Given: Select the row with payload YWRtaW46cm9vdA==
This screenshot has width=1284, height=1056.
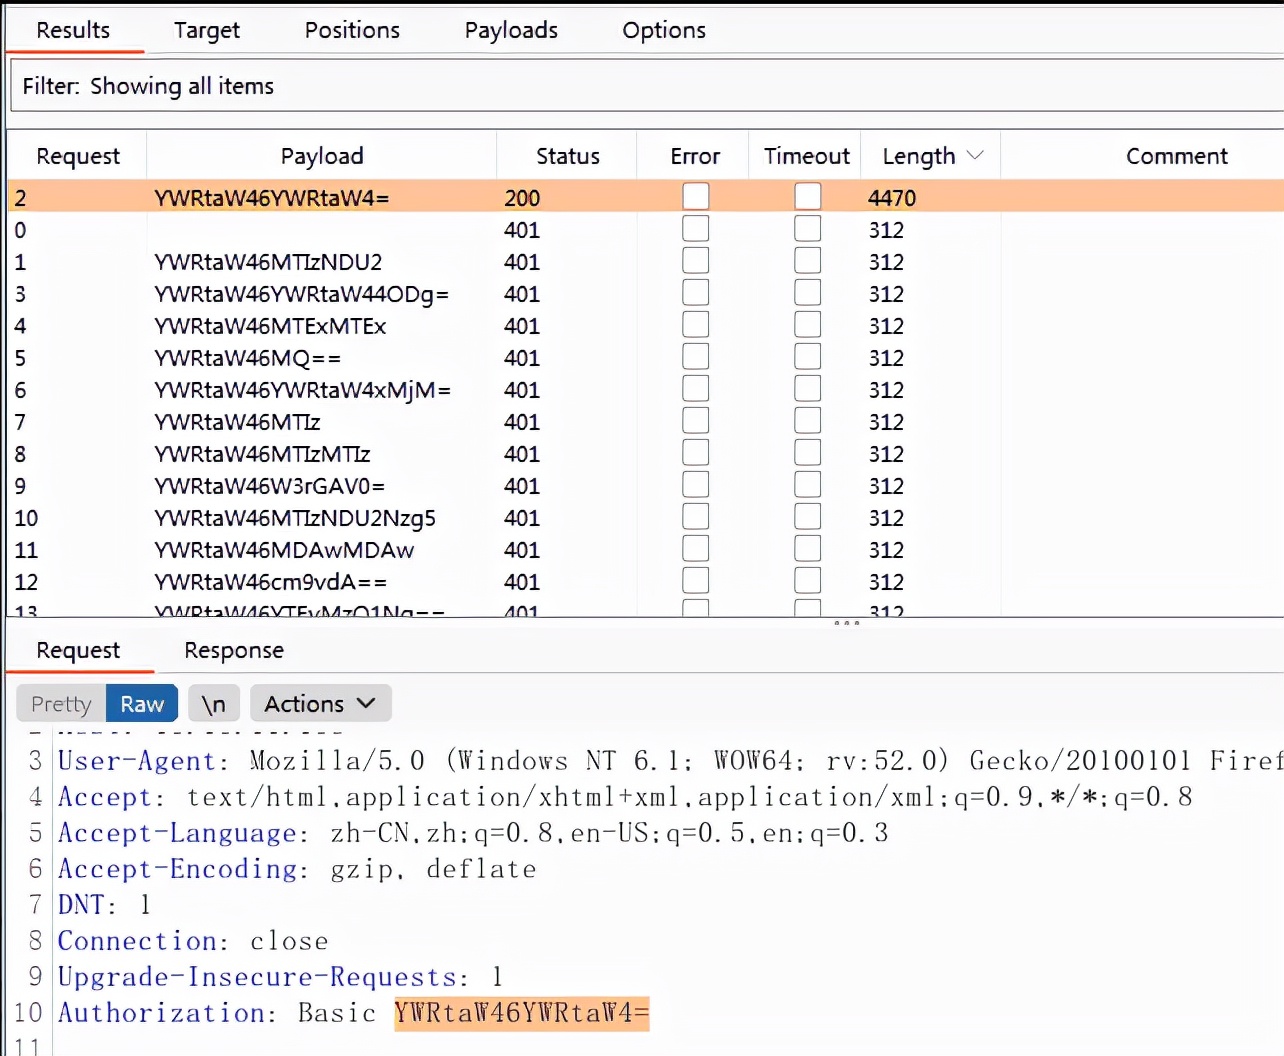Looking at the screenshot, I should pos(270,582).
